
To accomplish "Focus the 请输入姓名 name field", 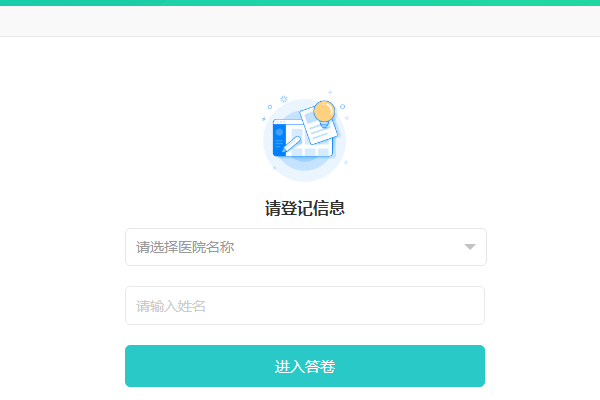I will [x=305, y=305].
